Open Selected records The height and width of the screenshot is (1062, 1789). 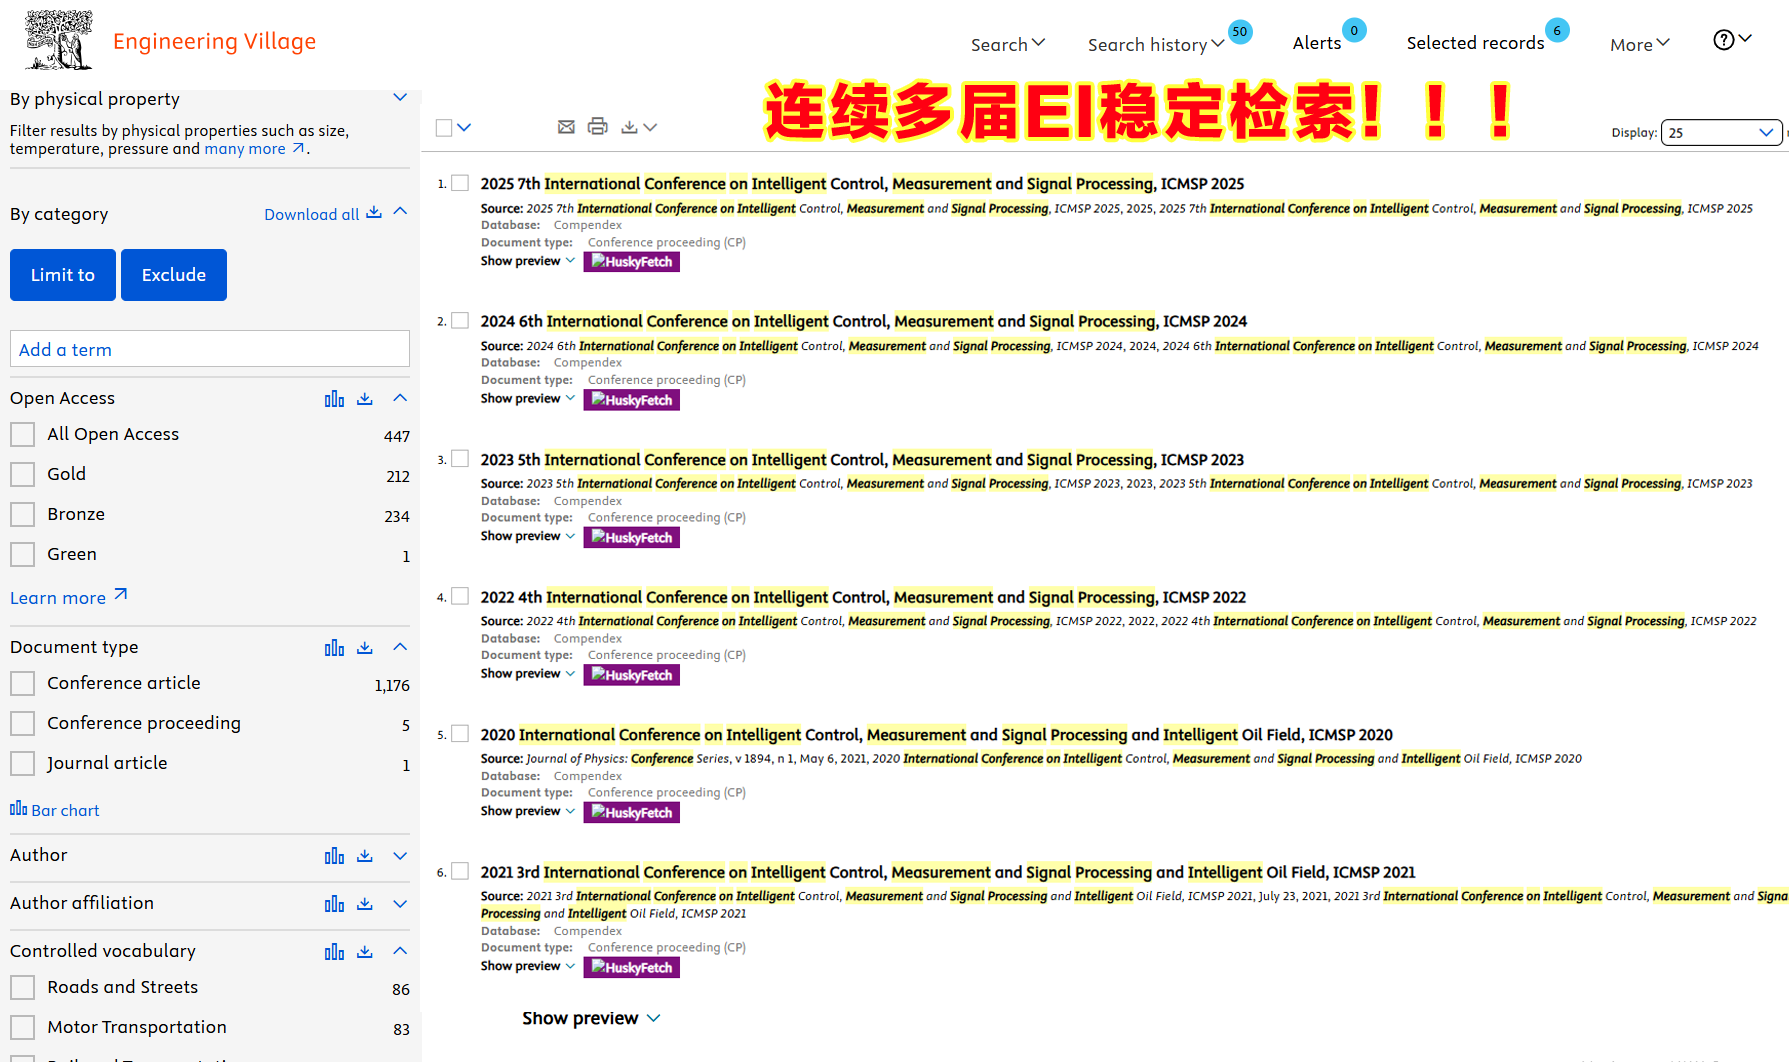(x=1475, y=43)
